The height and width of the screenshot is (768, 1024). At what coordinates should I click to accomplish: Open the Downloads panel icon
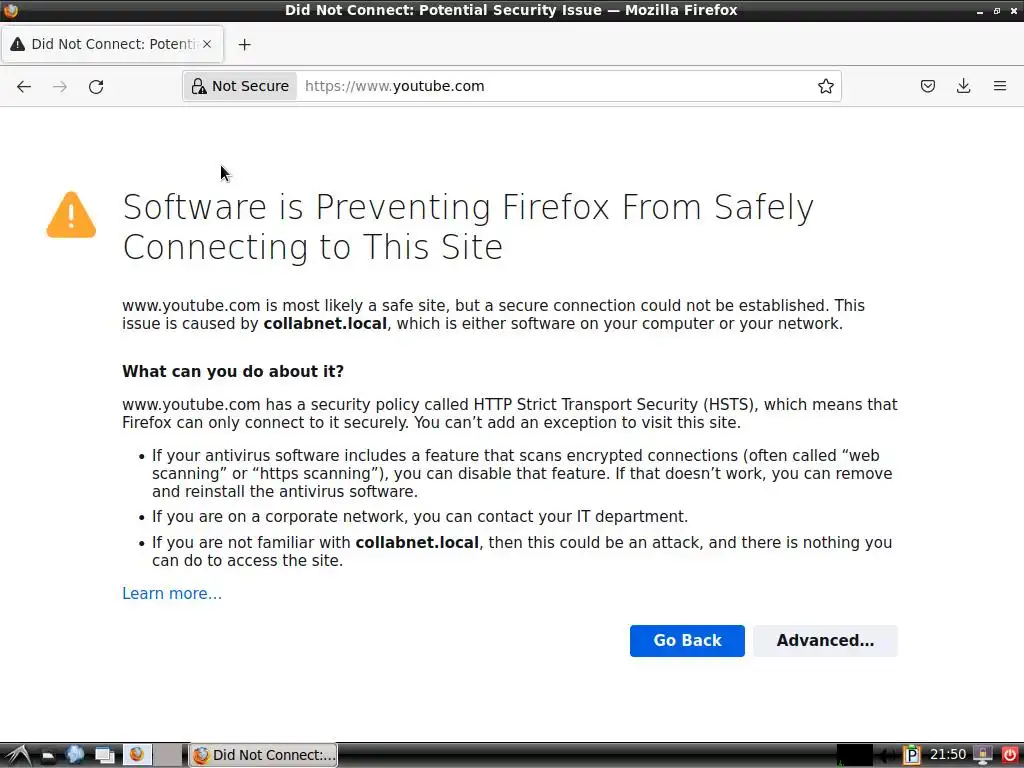(963, 86)
